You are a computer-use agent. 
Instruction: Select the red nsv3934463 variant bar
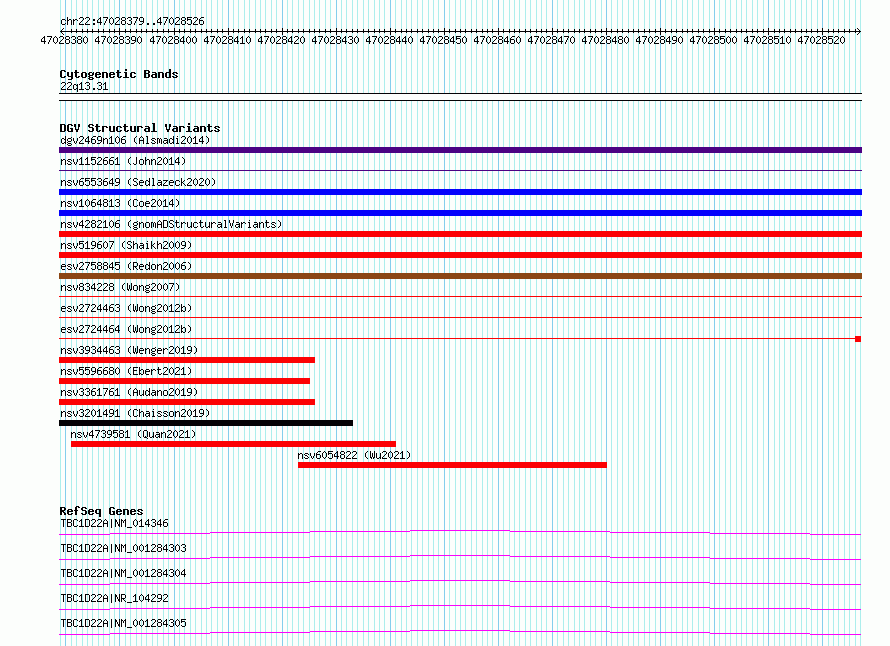[187, 360]
